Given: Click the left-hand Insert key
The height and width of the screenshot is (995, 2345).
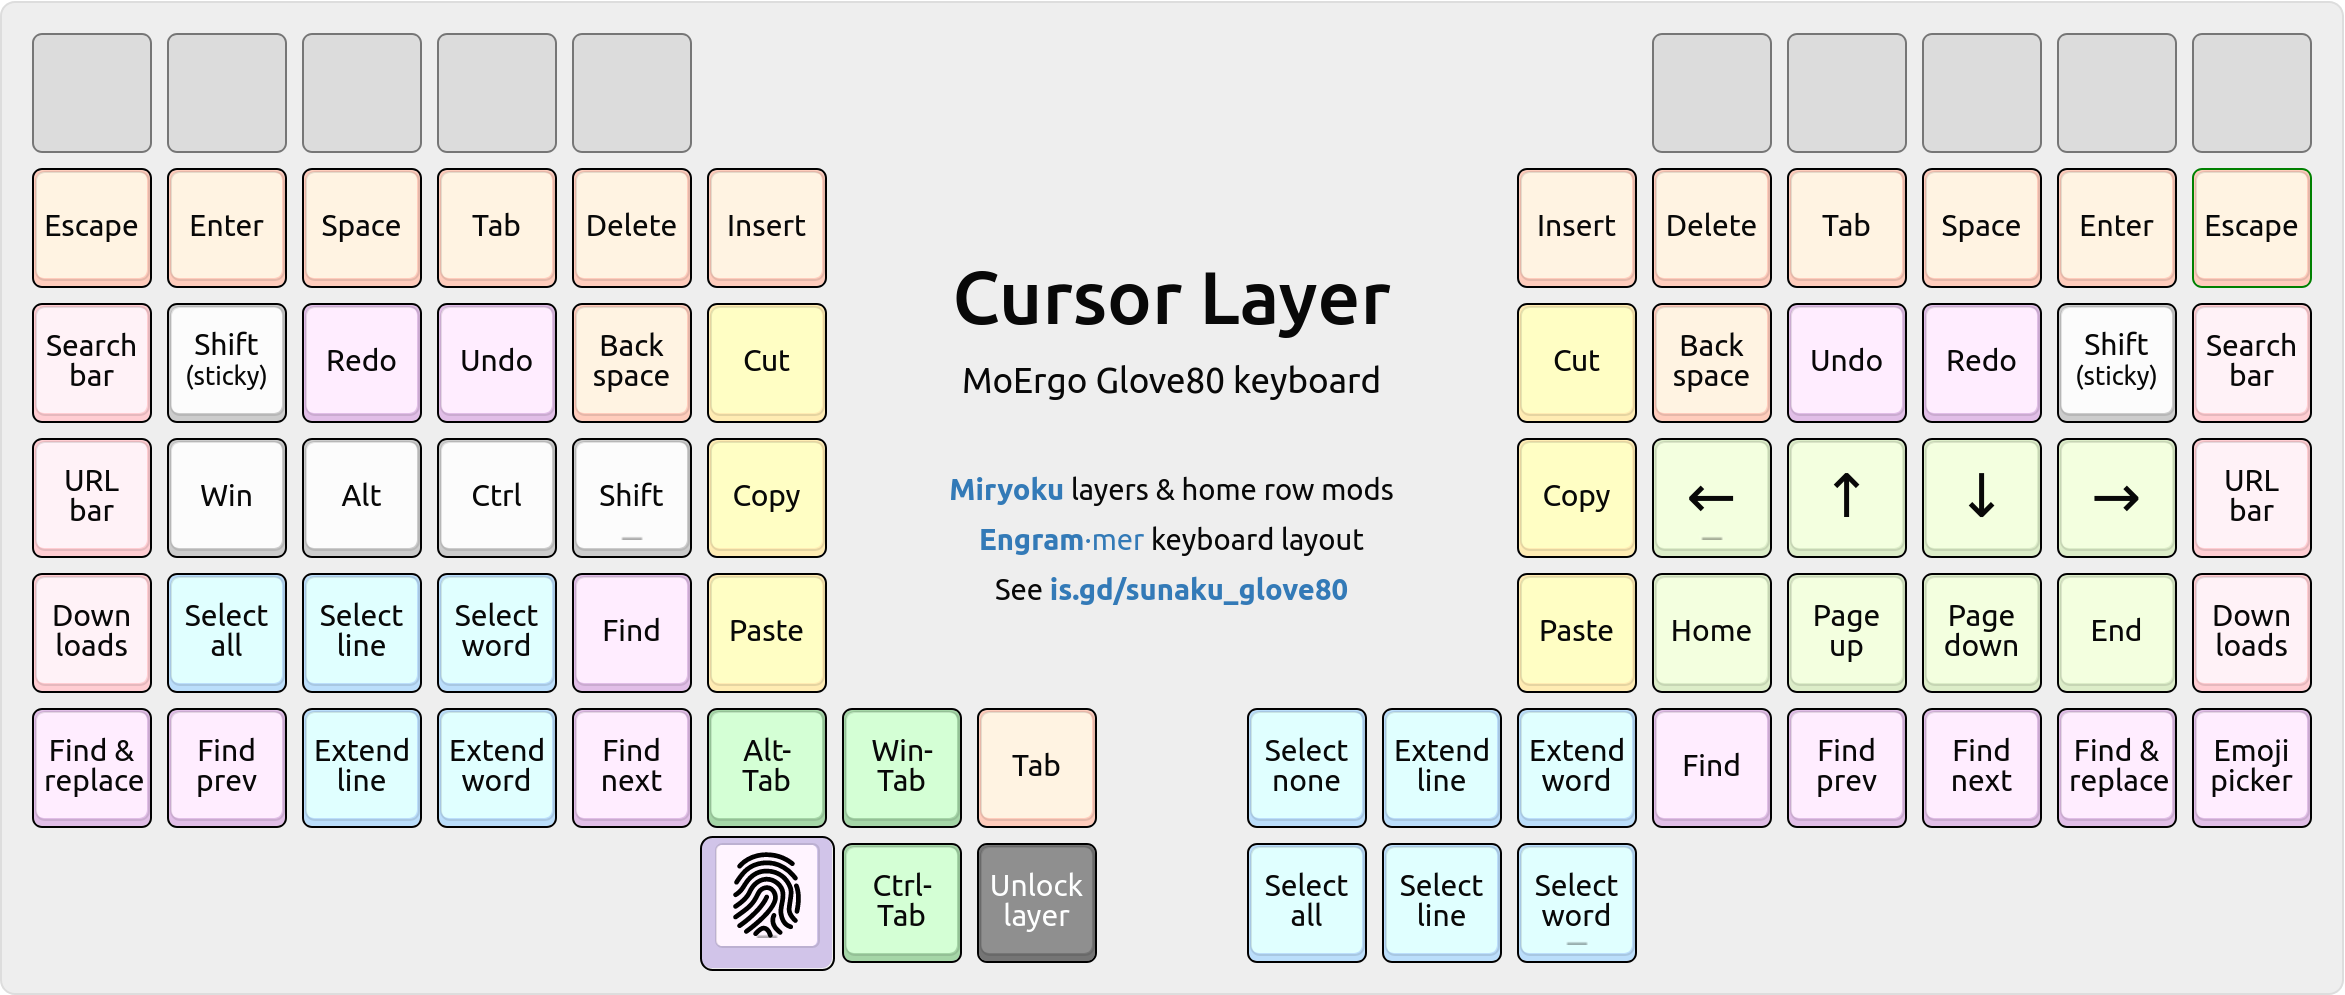Looking at the screenshot, I should point(766,228).
